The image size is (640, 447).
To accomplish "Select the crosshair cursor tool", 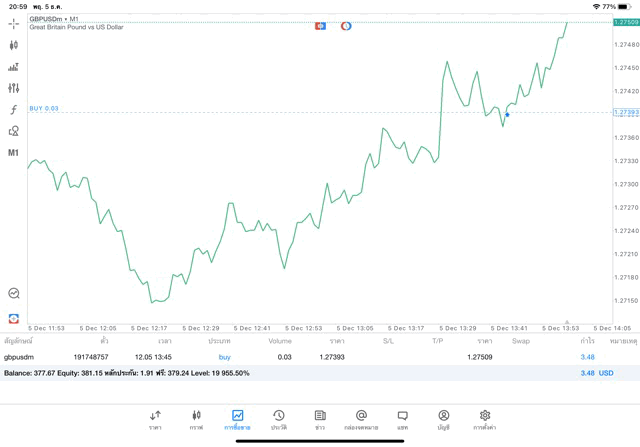I will click(x=14, y=23).
